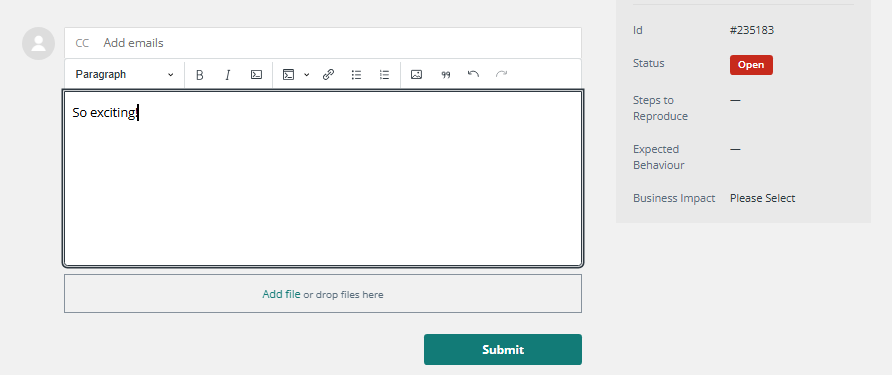Click the 'So exciting!' text in the editor
This screenshot has width=892, height=375.
[105, 113]
